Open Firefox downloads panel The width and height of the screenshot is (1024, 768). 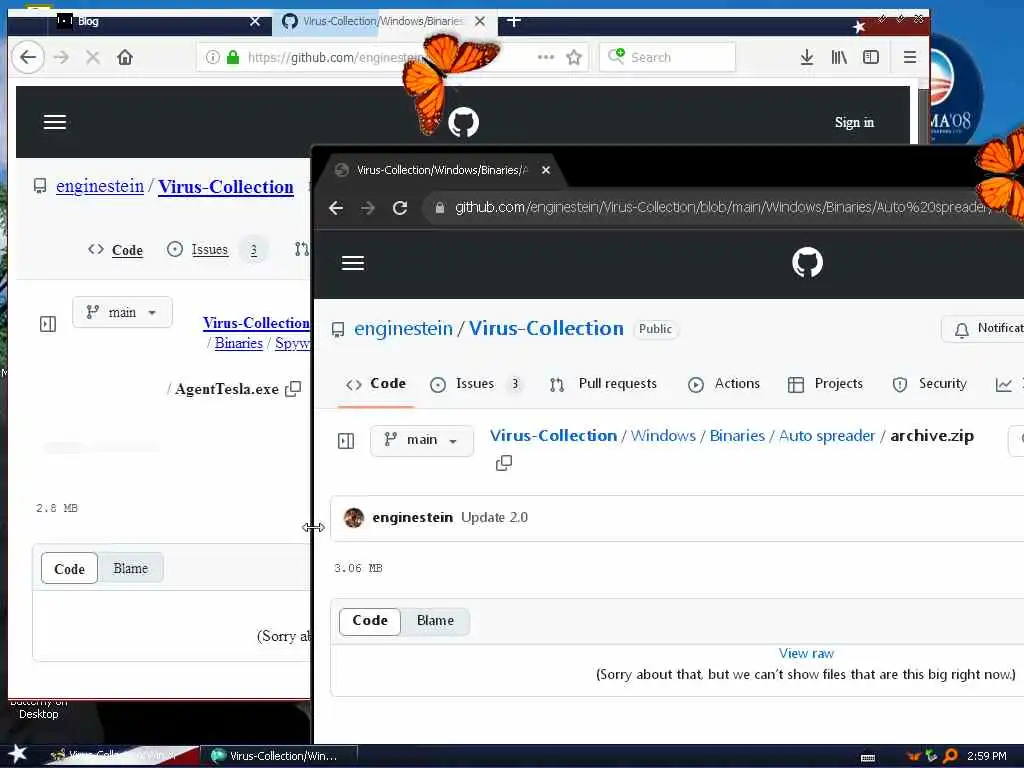(807, 57)
